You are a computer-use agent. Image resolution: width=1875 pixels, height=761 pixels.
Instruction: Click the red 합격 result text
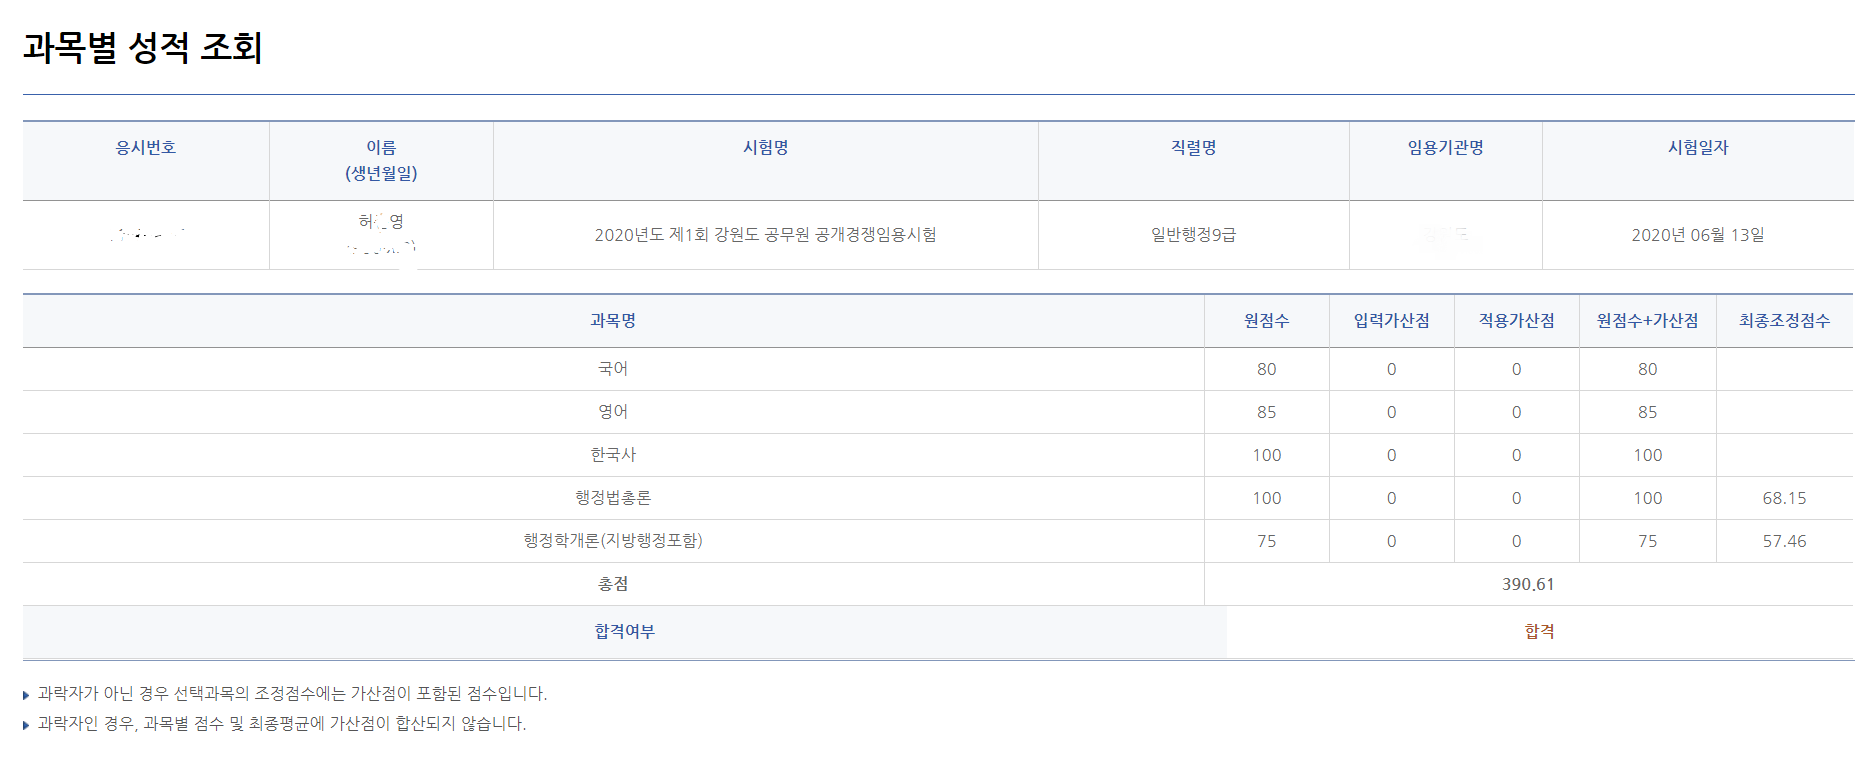[x=1539, y=632]
